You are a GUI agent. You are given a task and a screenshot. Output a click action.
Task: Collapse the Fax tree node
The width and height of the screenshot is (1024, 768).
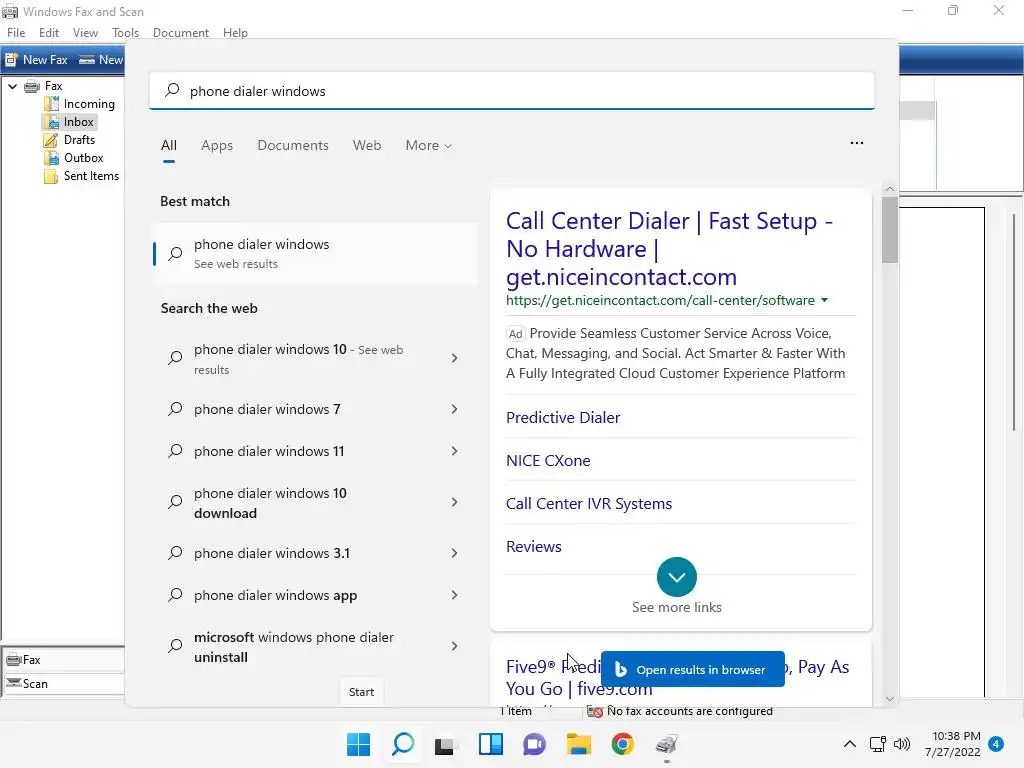pos(12,86)
